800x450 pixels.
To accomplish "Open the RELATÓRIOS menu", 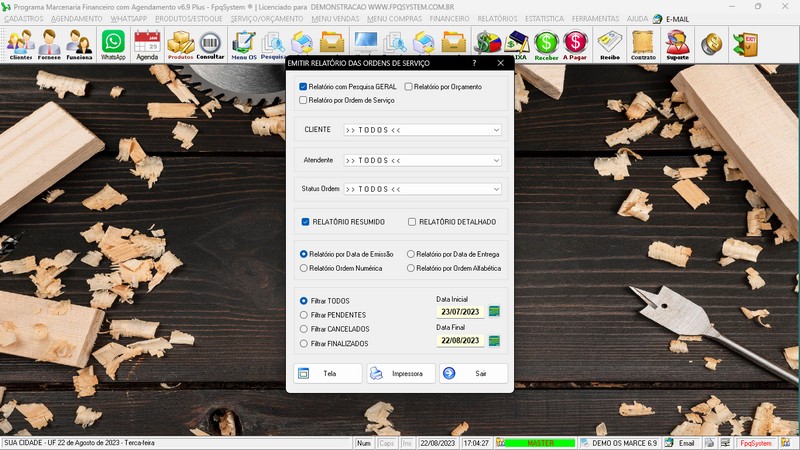I will pos(497,19).
